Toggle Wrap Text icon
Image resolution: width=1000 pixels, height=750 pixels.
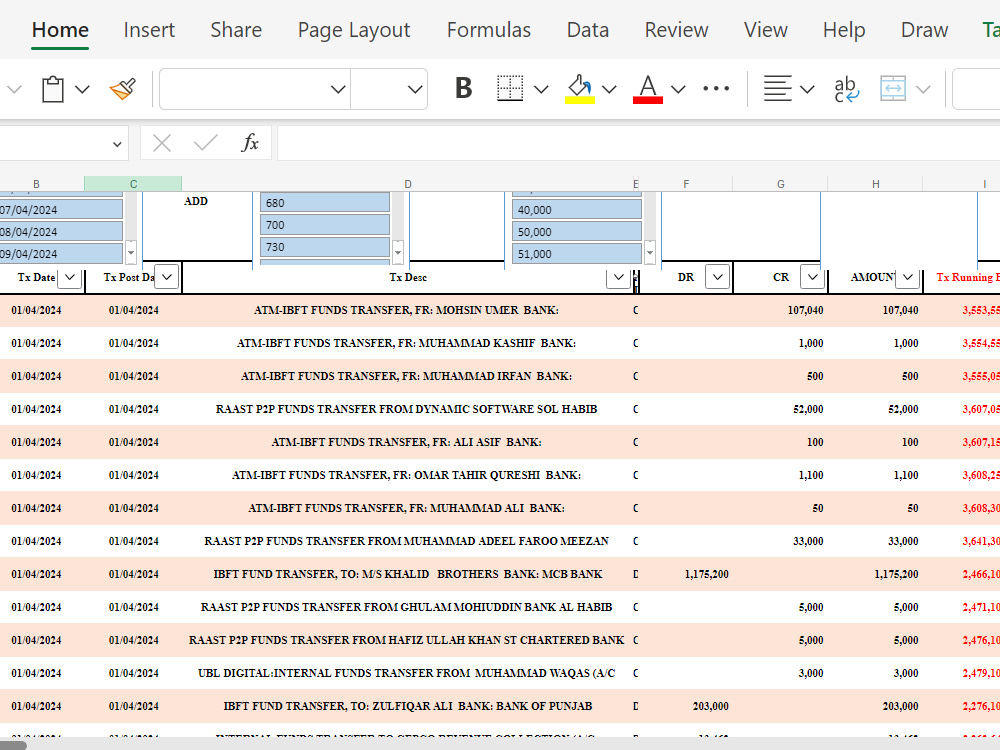pos(846,89)
